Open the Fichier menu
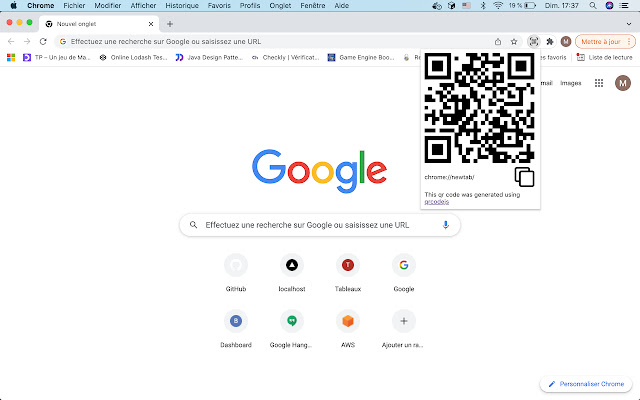This screenshot has height=400, width=640. click(74, 6)
